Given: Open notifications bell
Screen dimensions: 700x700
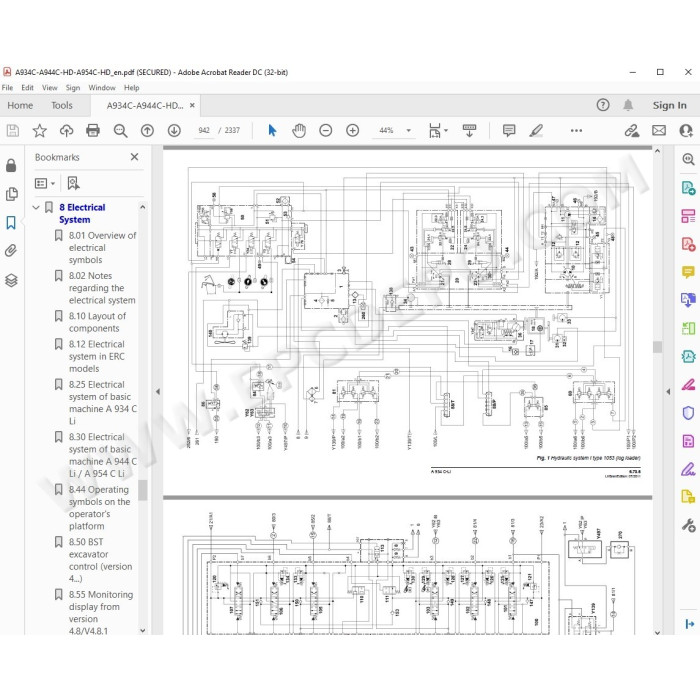Looking at the screenshot, I should (x=628, y=105).
